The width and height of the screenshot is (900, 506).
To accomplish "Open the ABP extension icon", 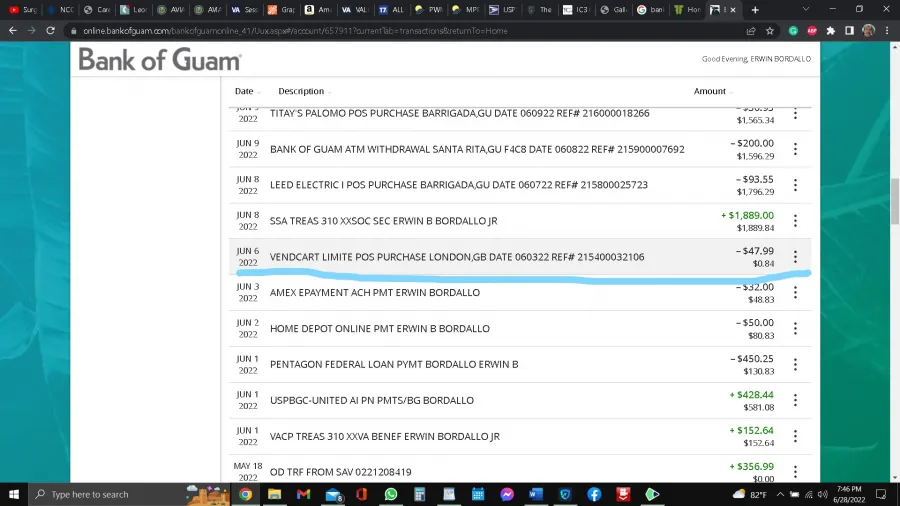I will (812, 31).
